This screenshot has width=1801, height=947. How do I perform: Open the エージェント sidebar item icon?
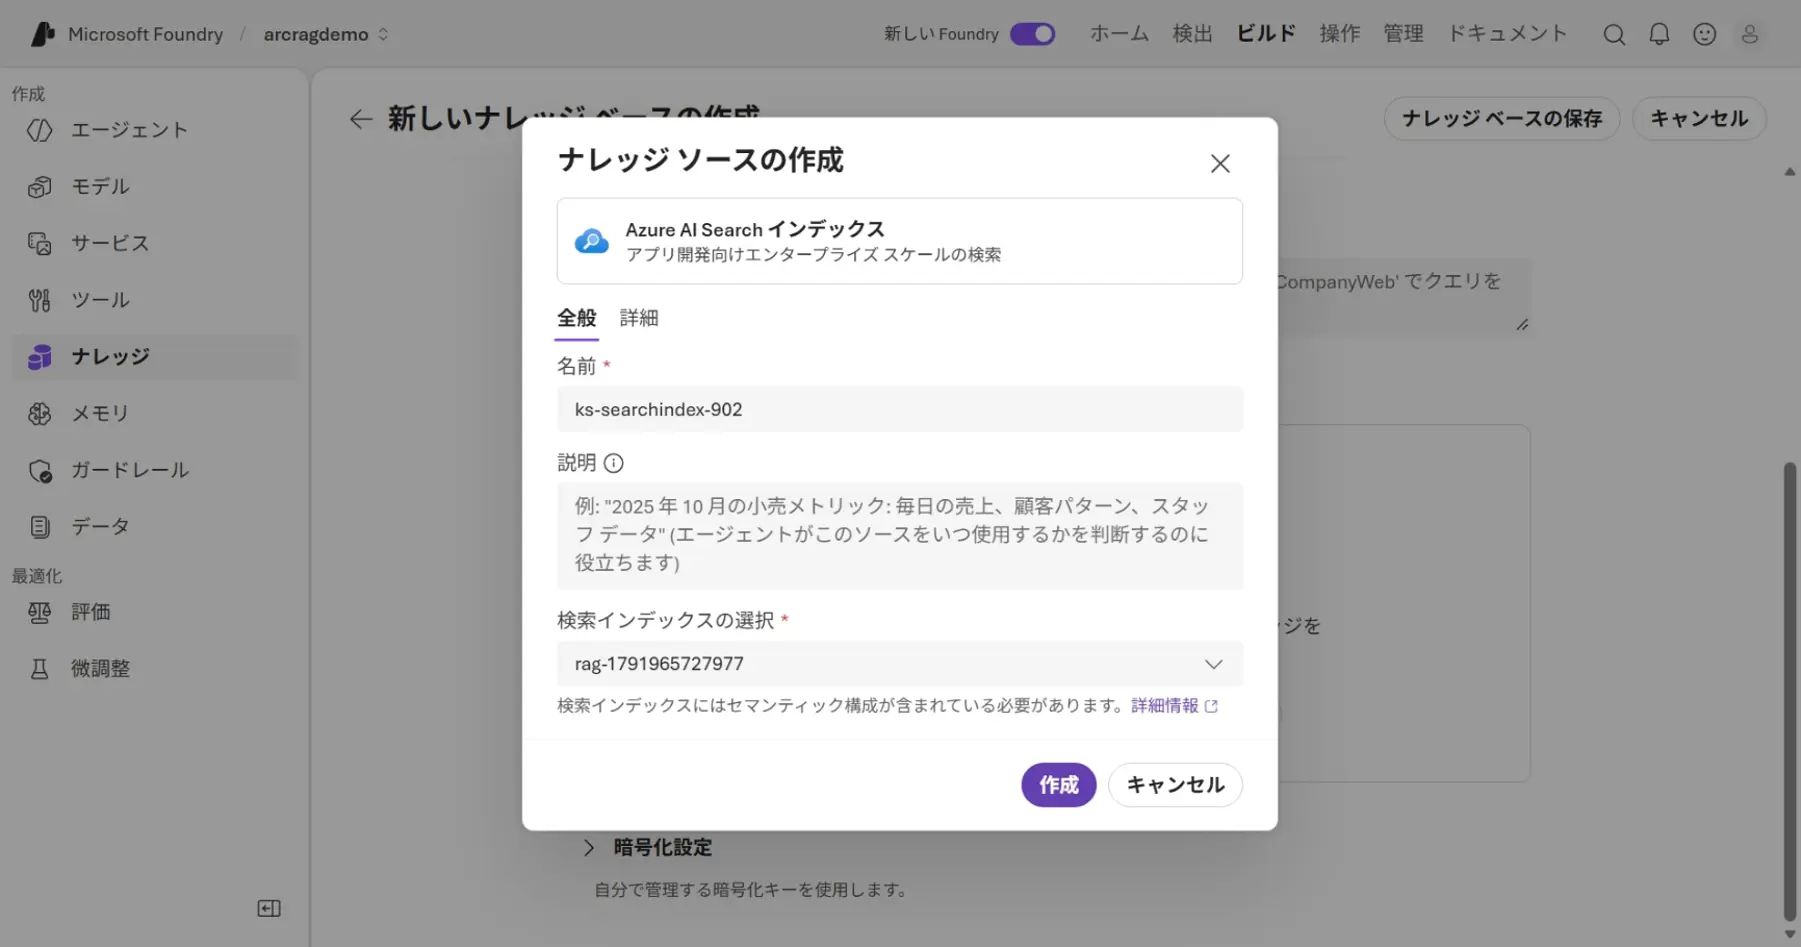[40, 130]
